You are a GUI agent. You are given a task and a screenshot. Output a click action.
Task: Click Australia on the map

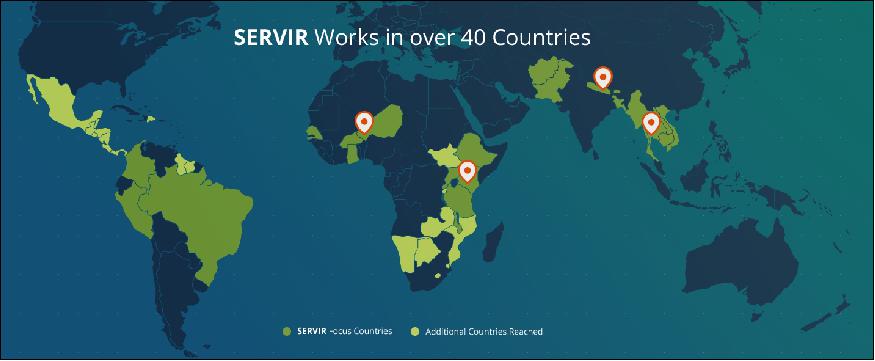pyautogui.click(x=742, y=261)
